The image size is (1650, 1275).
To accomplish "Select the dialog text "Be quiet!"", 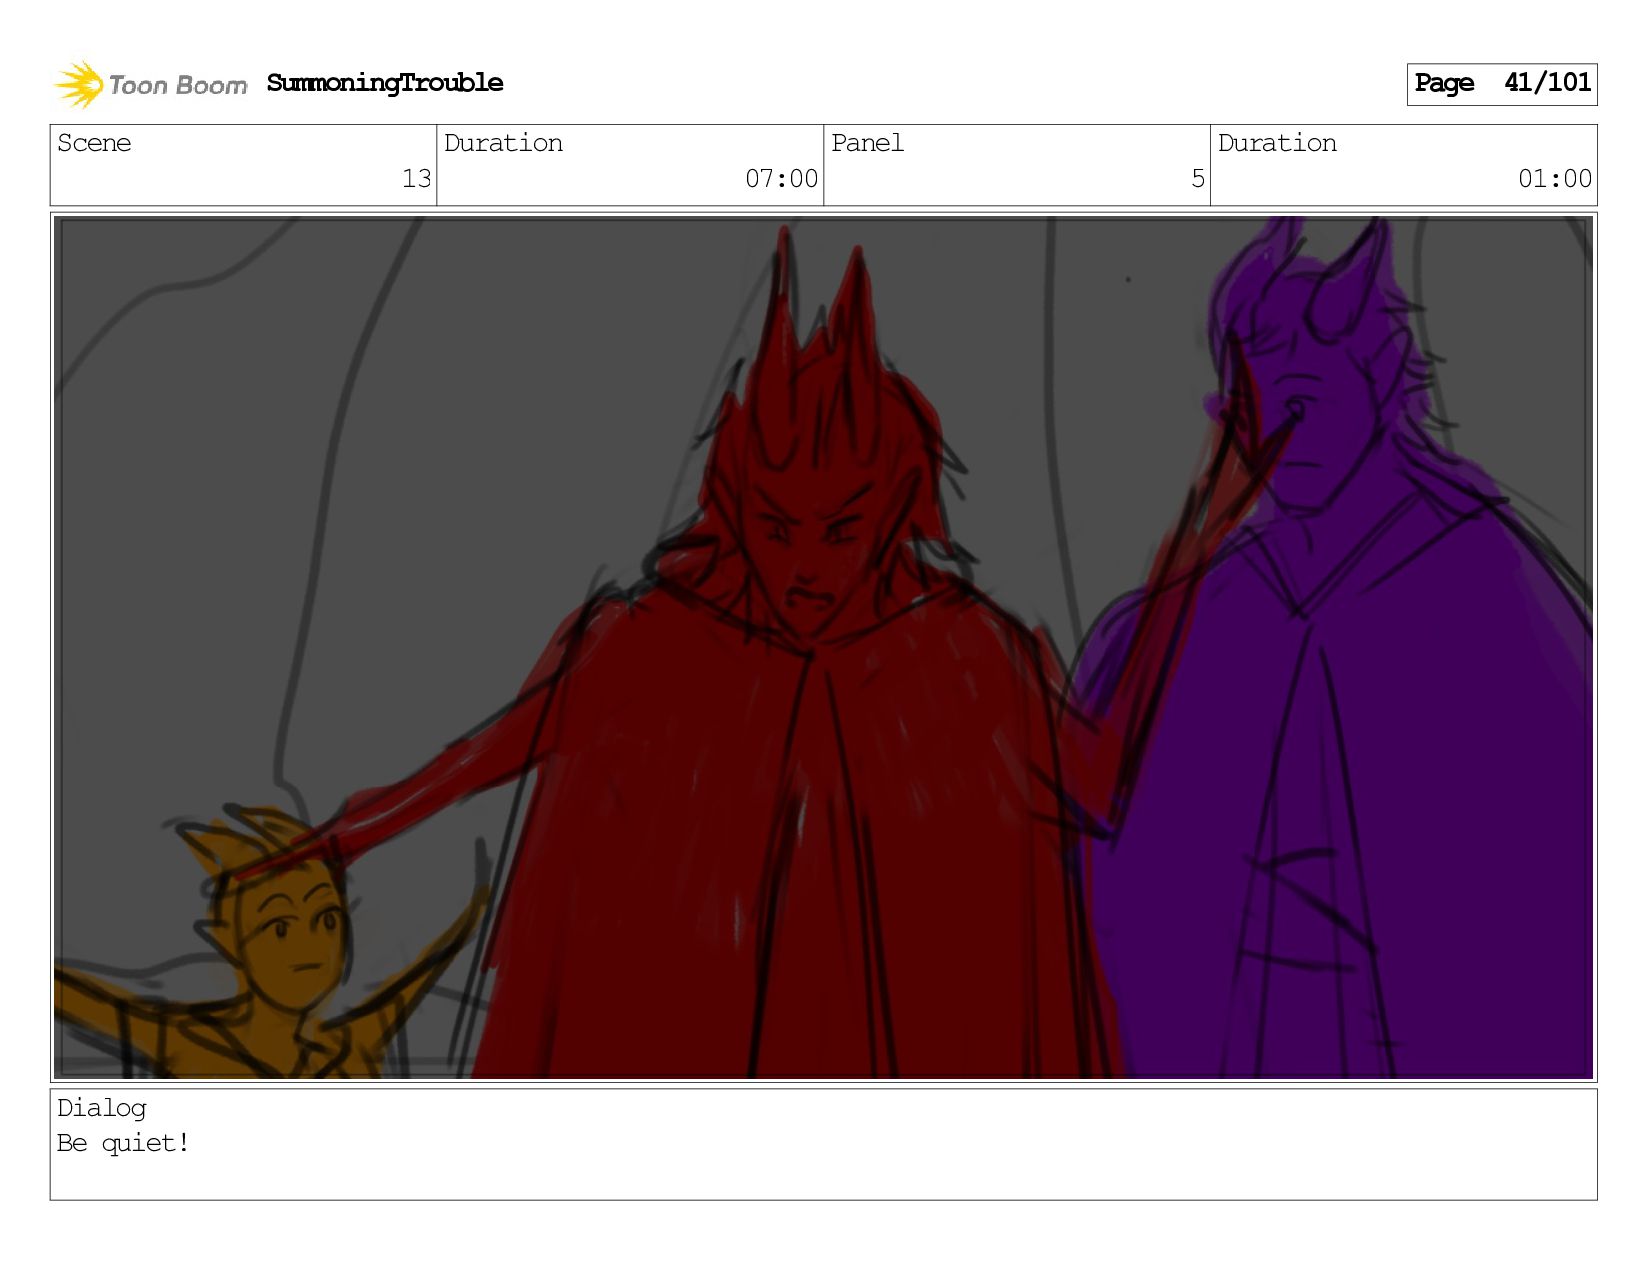I will 123,1143.
